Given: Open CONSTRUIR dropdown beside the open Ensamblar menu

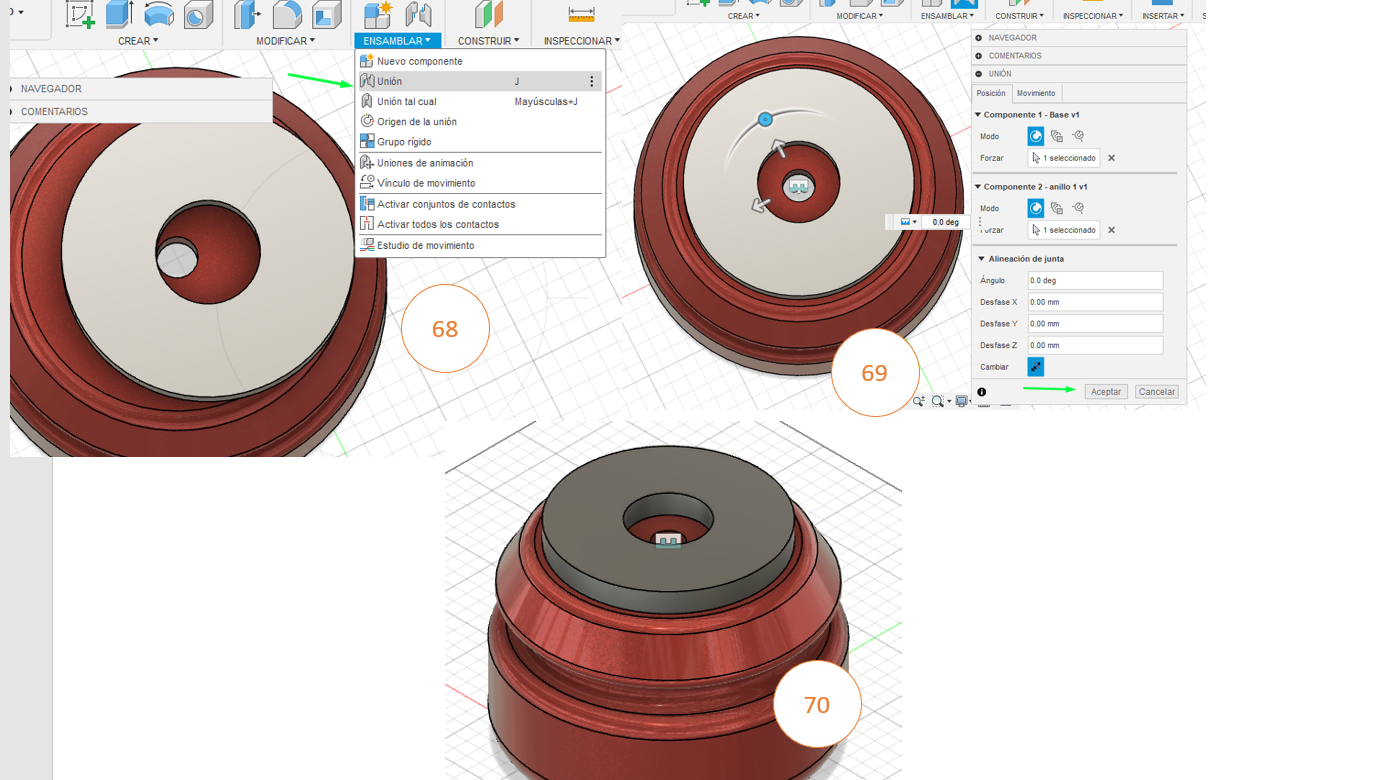Looking at the screenshot, I should click(488, 41).
